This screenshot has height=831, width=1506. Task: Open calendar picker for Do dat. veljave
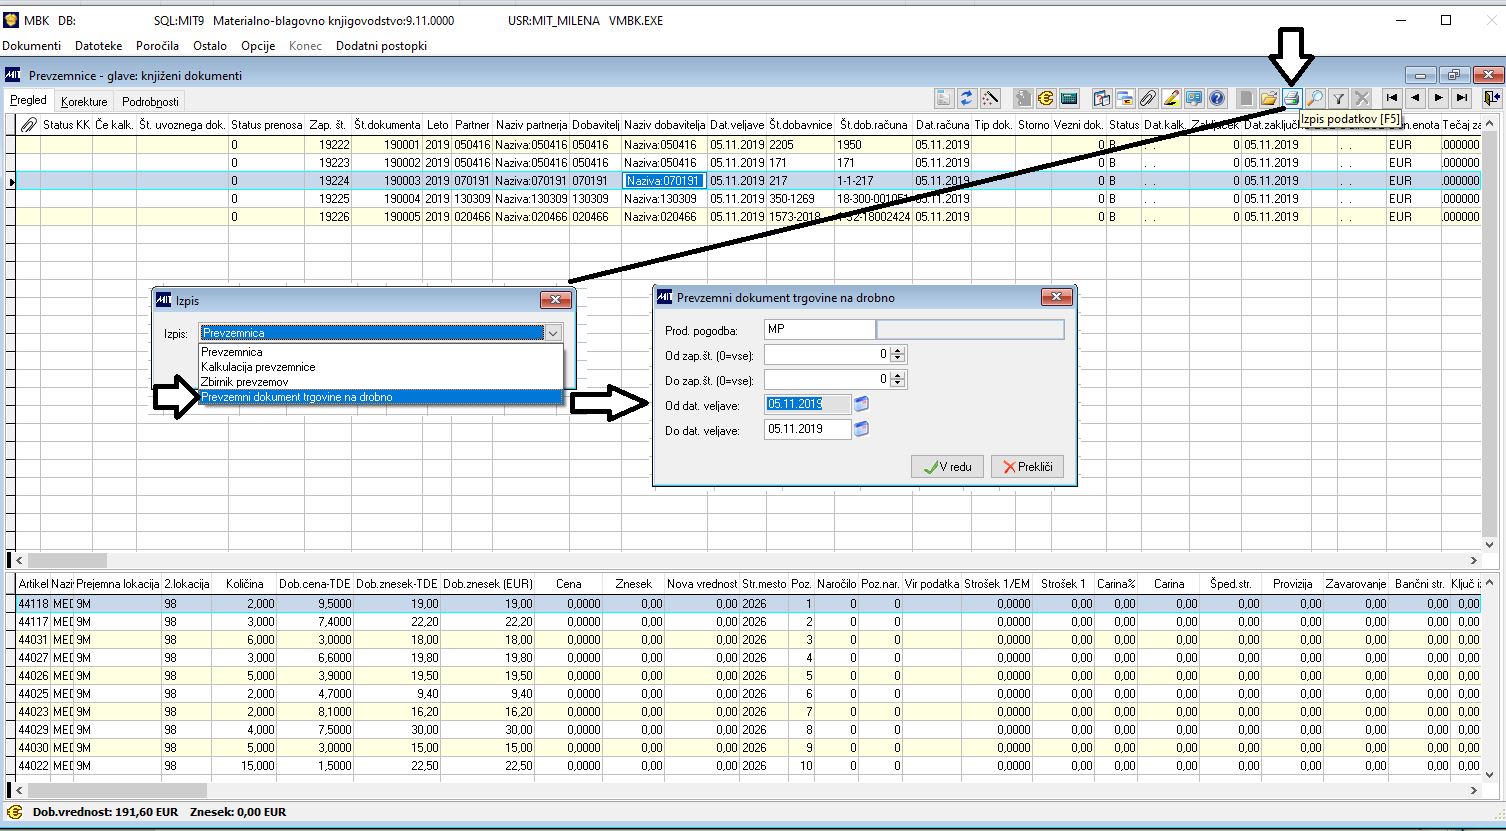pos(862,429)
